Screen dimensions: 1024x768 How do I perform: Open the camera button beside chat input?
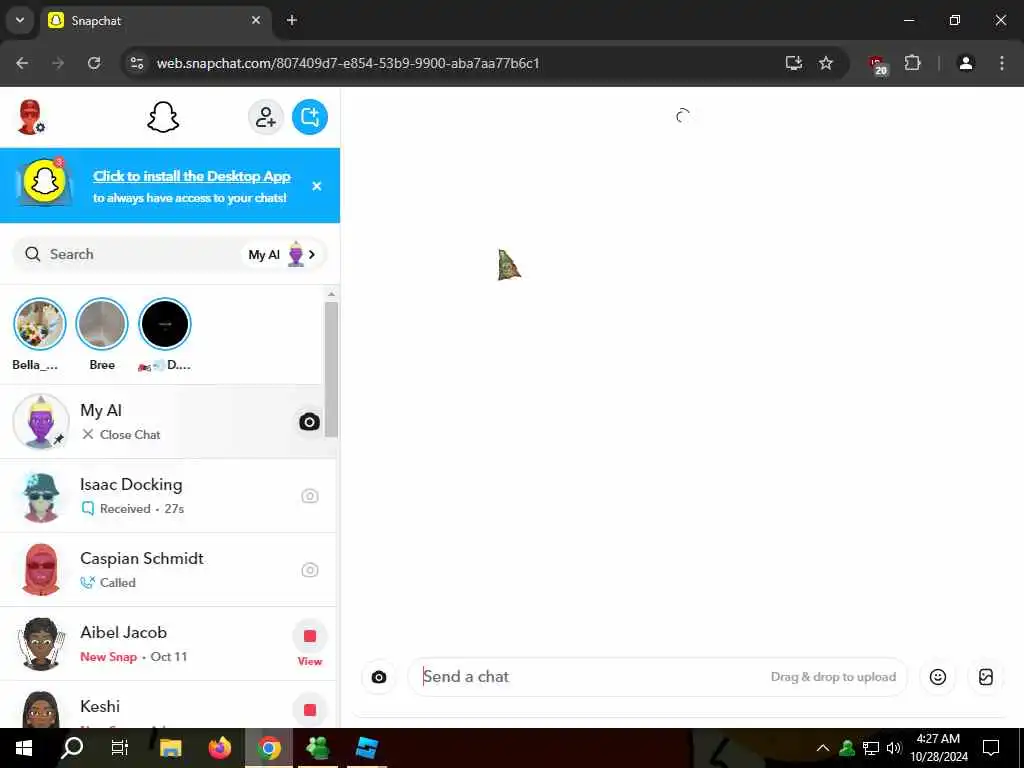click(379, 677)
